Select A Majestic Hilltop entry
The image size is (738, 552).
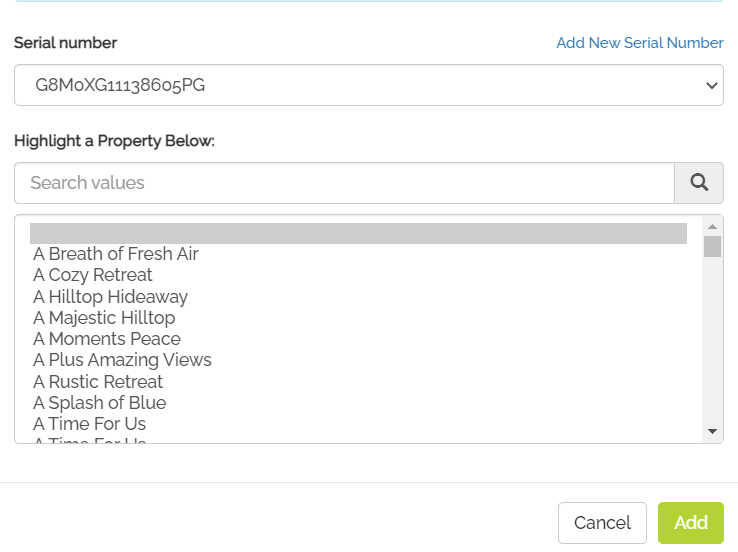click(x=104, y=318)
